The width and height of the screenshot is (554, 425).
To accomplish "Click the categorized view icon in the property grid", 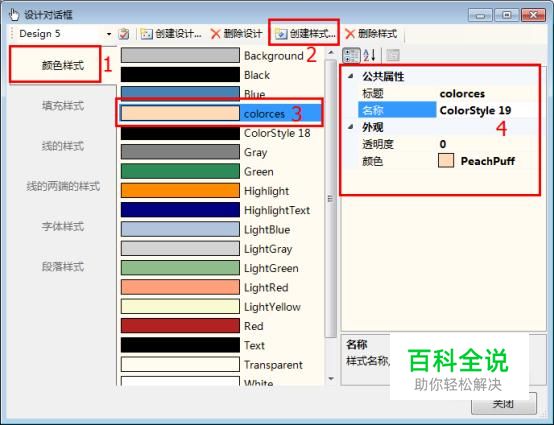I will point(352,55).
